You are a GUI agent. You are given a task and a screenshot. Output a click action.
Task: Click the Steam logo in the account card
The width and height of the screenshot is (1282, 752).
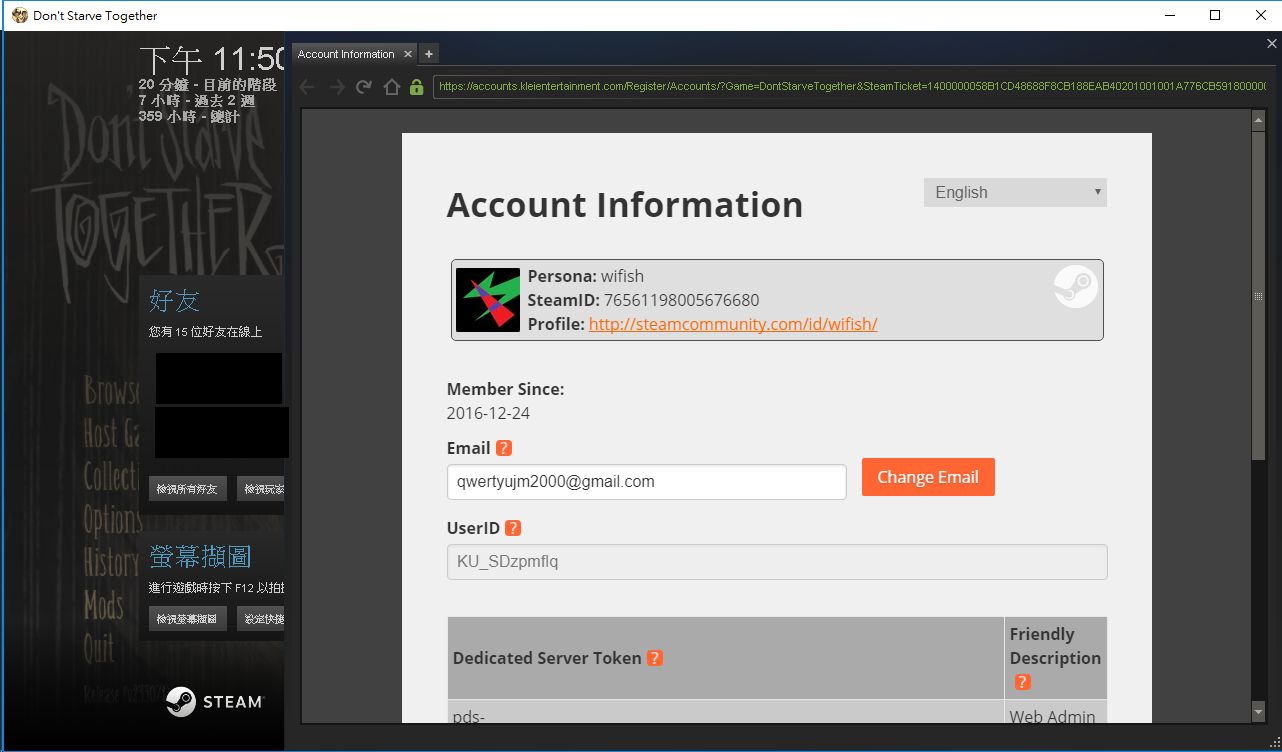click(x=1076, y=287)
